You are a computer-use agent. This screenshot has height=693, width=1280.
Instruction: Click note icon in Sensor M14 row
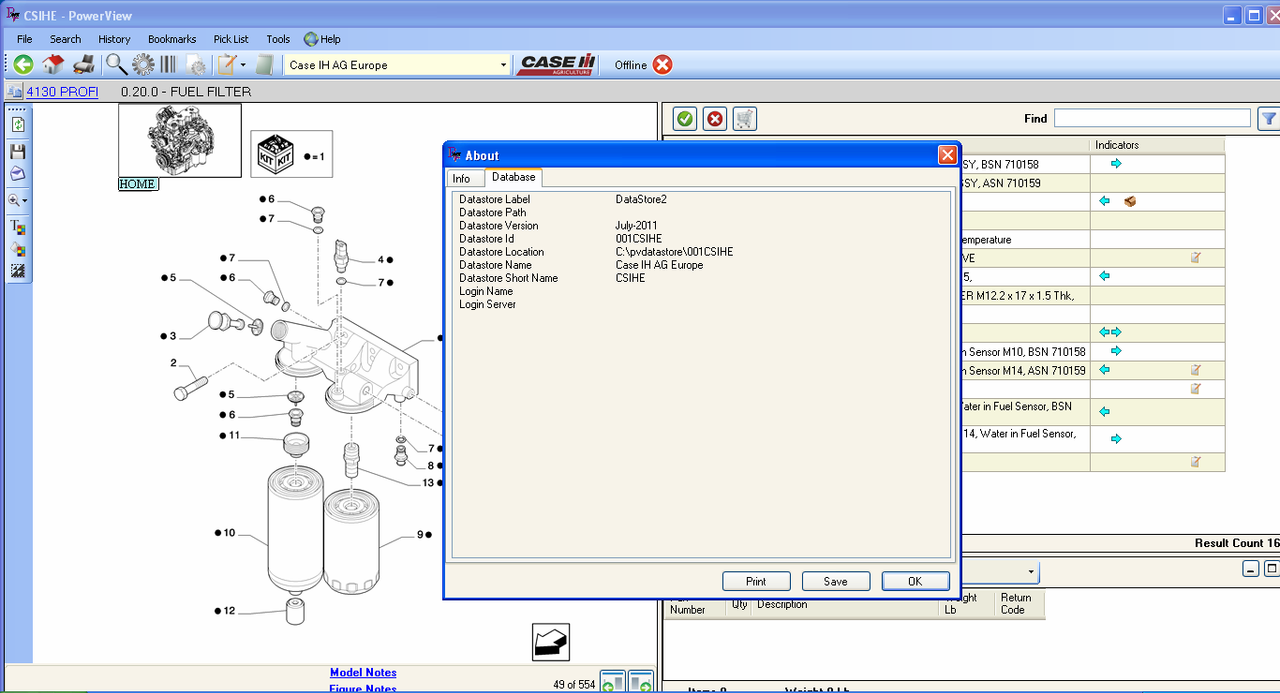tap(1195, 370)
